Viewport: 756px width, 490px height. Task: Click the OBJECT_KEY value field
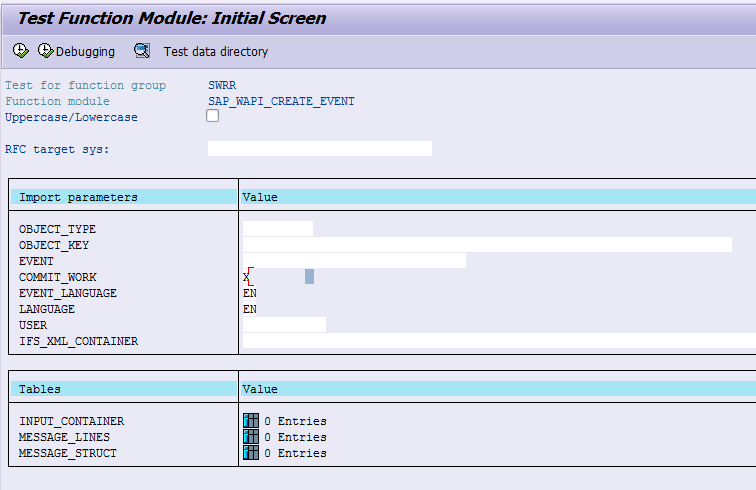[487, 245]
